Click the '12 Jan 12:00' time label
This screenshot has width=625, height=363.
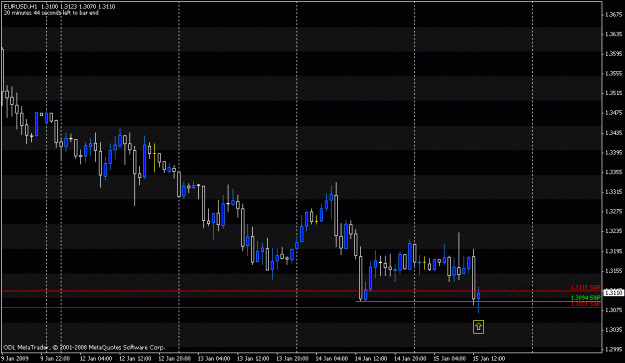pos(135,359)
